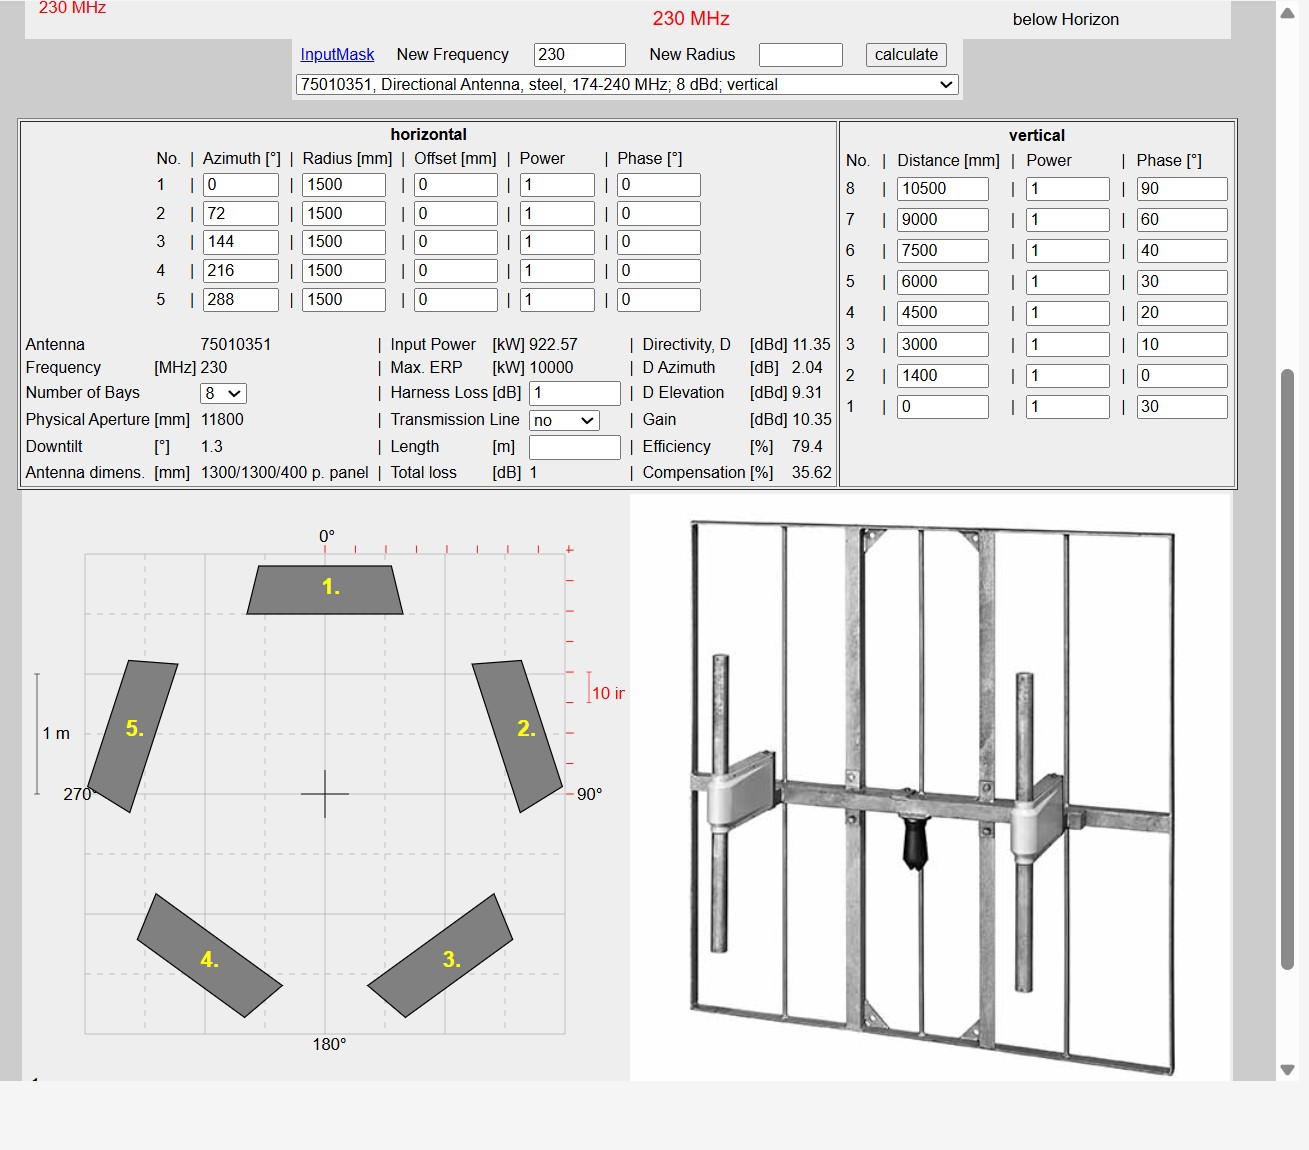Edit the Harness Loss field
1309x1150 pixels.
(575, 393)
